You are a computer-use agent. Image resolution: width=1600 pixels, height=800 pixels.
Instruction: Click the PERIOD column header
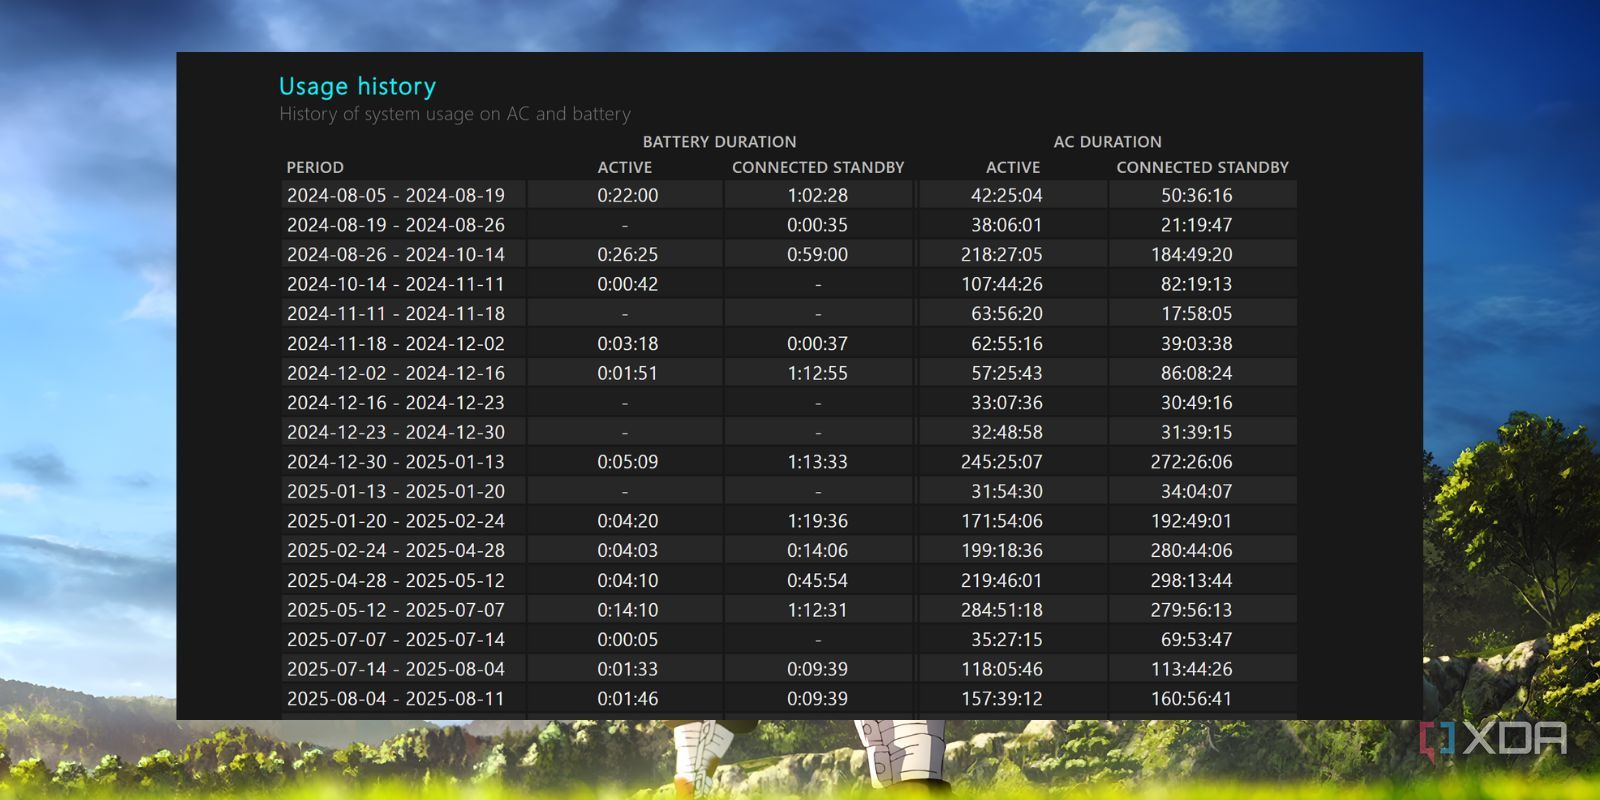(x=315, y=167)
